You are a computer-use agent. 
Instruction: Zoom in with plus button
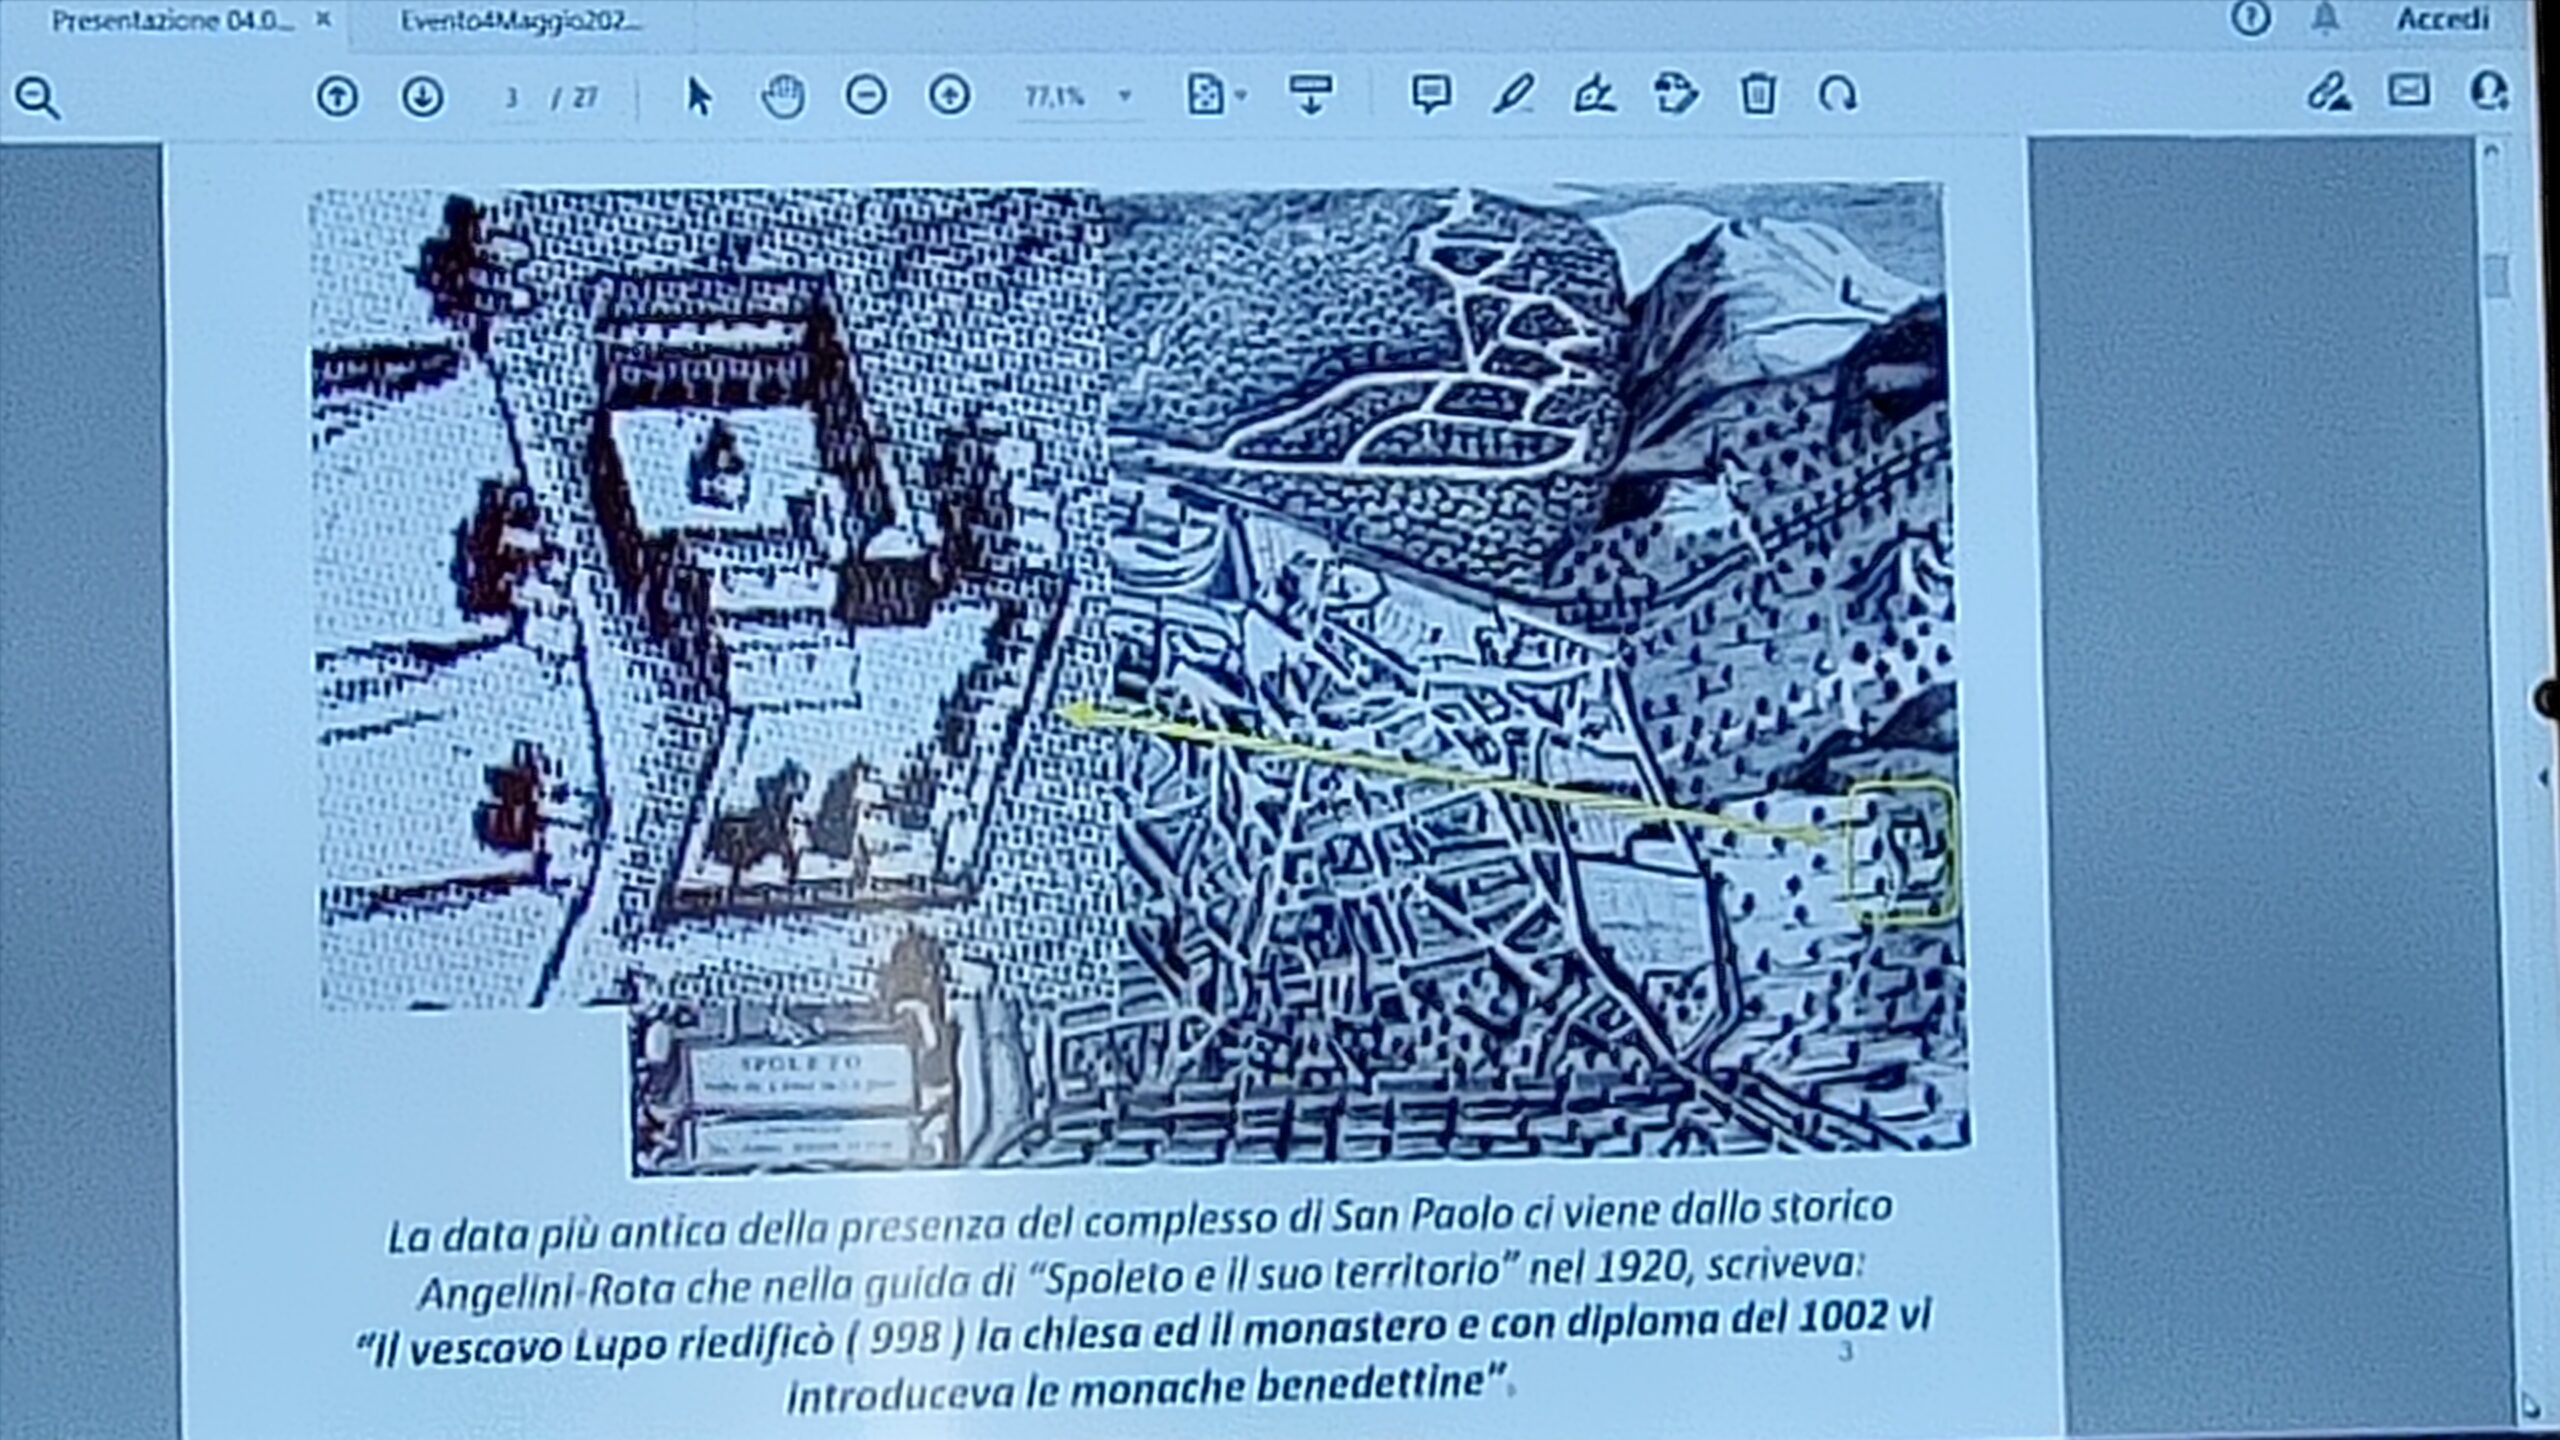click(x=949, y=96)
